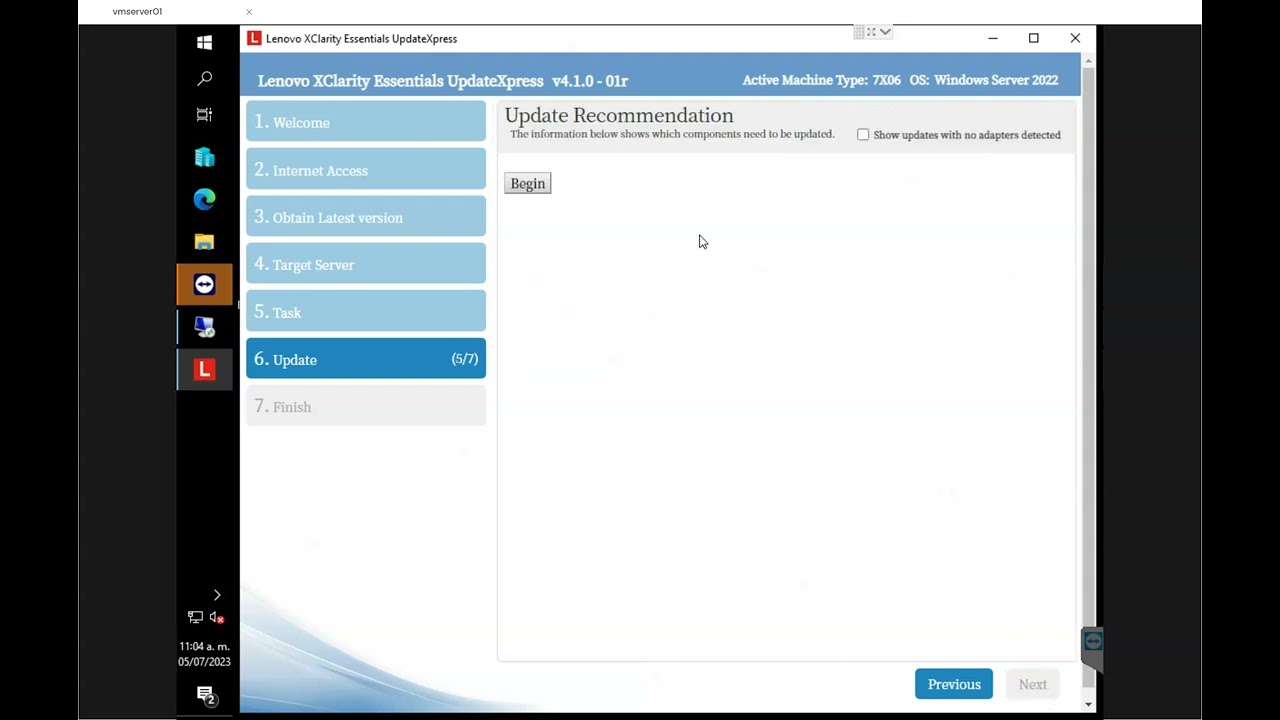This screenshot has height=720, width=1280.
Task: Open the computer monitor taskbar app
Action: [204, 327]
